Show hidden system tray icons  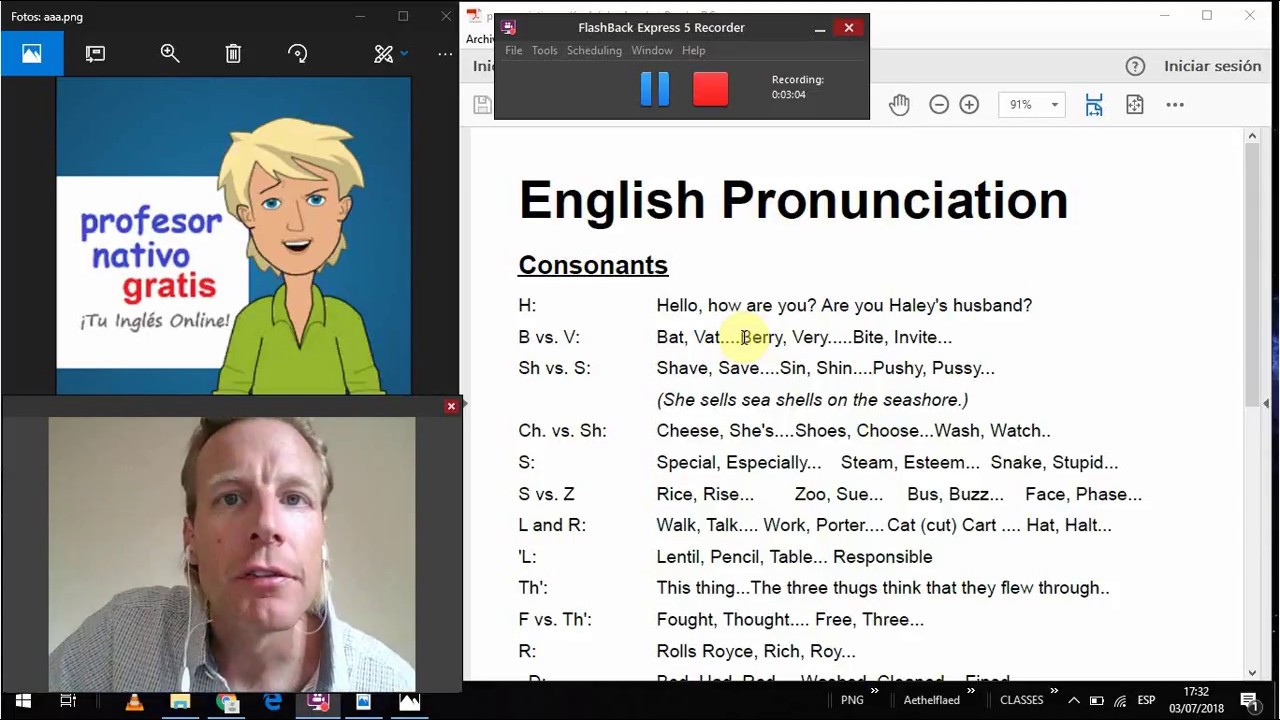coord(1074,700)
